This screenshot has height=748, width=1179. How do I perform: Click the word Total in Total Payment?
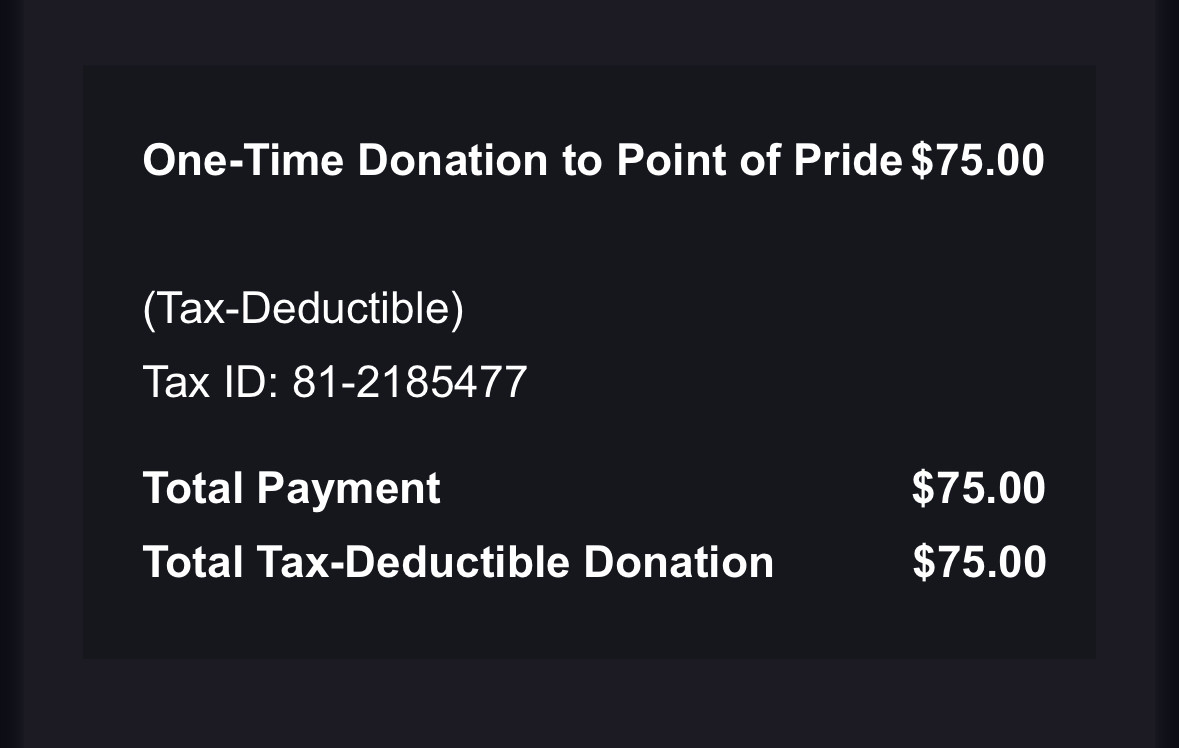[x=193, y=488]
